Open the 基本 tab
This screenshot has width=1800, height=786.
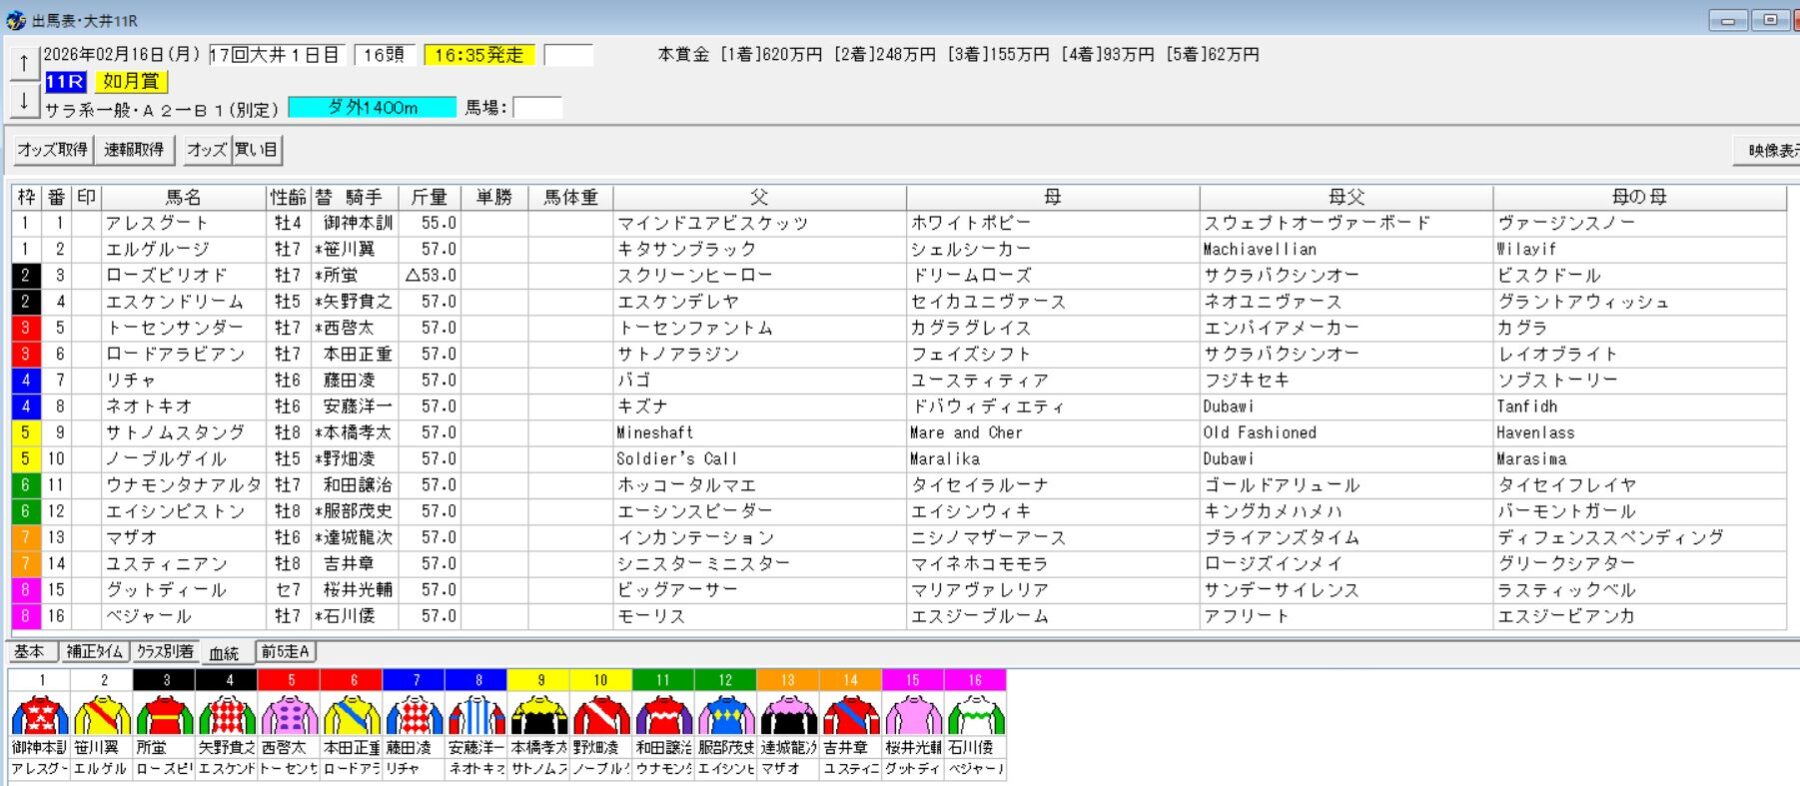(x=30, y=652)
